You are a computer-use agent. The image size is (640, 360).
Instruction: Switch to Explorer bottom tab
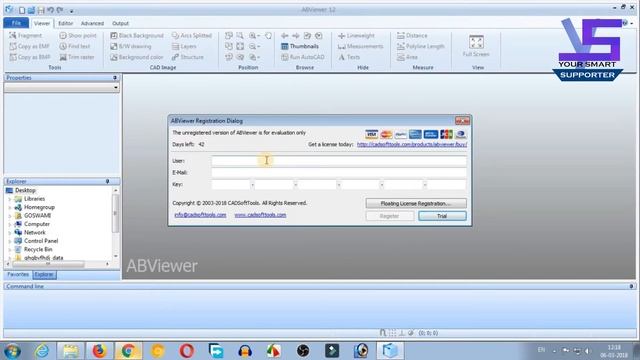(44, 275)
